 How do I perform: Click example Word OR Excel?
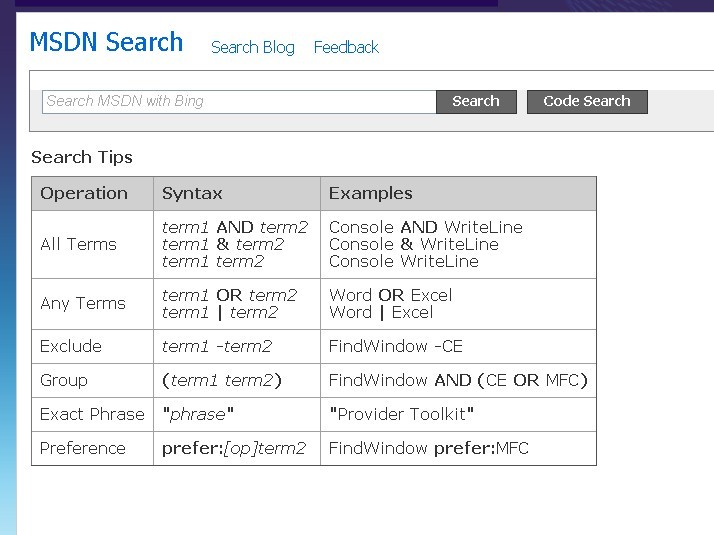[x=391, y=296]
